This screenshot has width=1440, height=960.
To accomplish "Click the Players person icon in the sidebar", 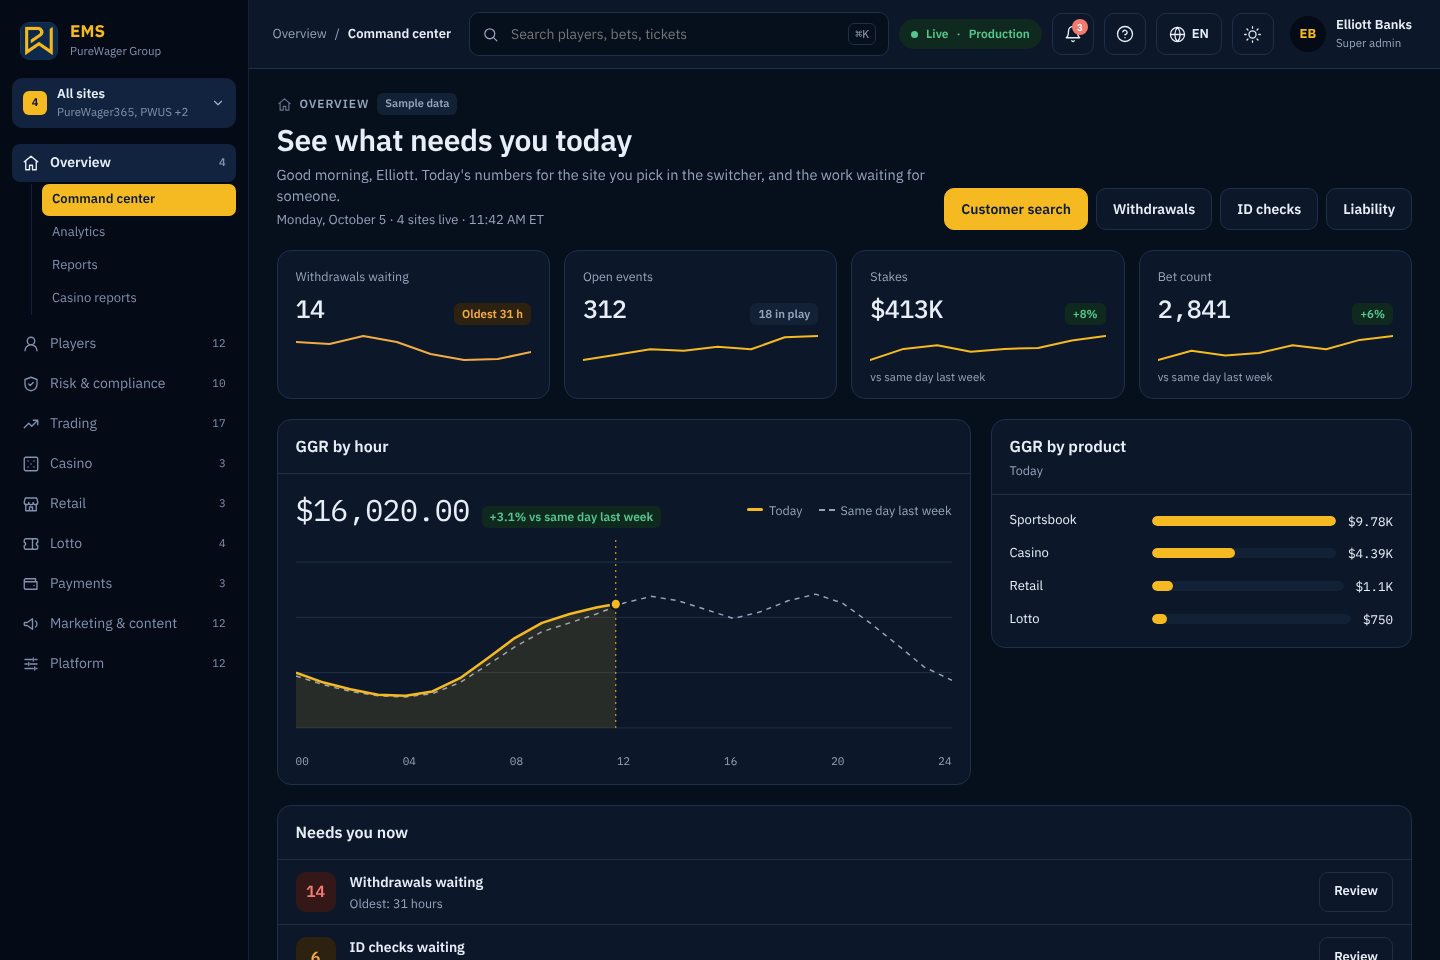I will [x=31, y=343].
